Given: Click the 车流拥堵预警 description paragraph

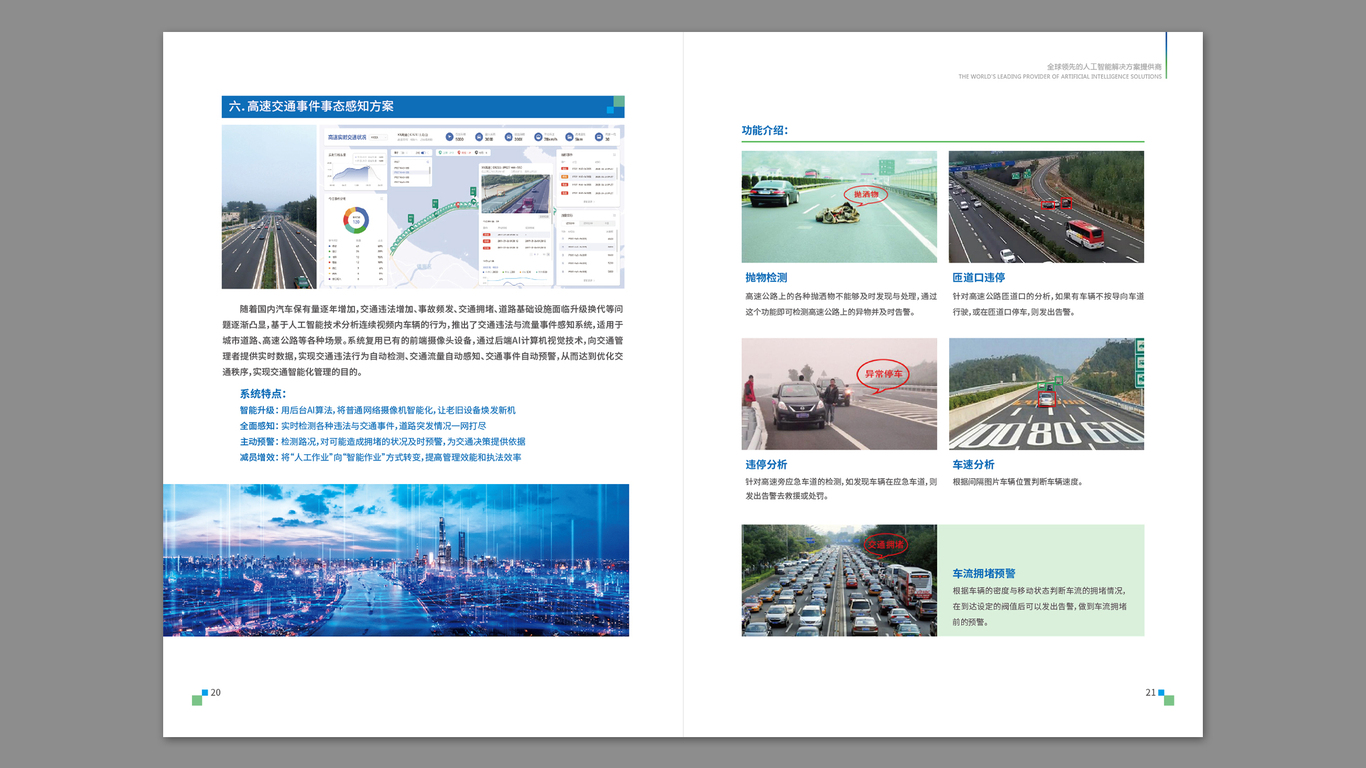Looking at the screenshot, I should coord(1040,606).
